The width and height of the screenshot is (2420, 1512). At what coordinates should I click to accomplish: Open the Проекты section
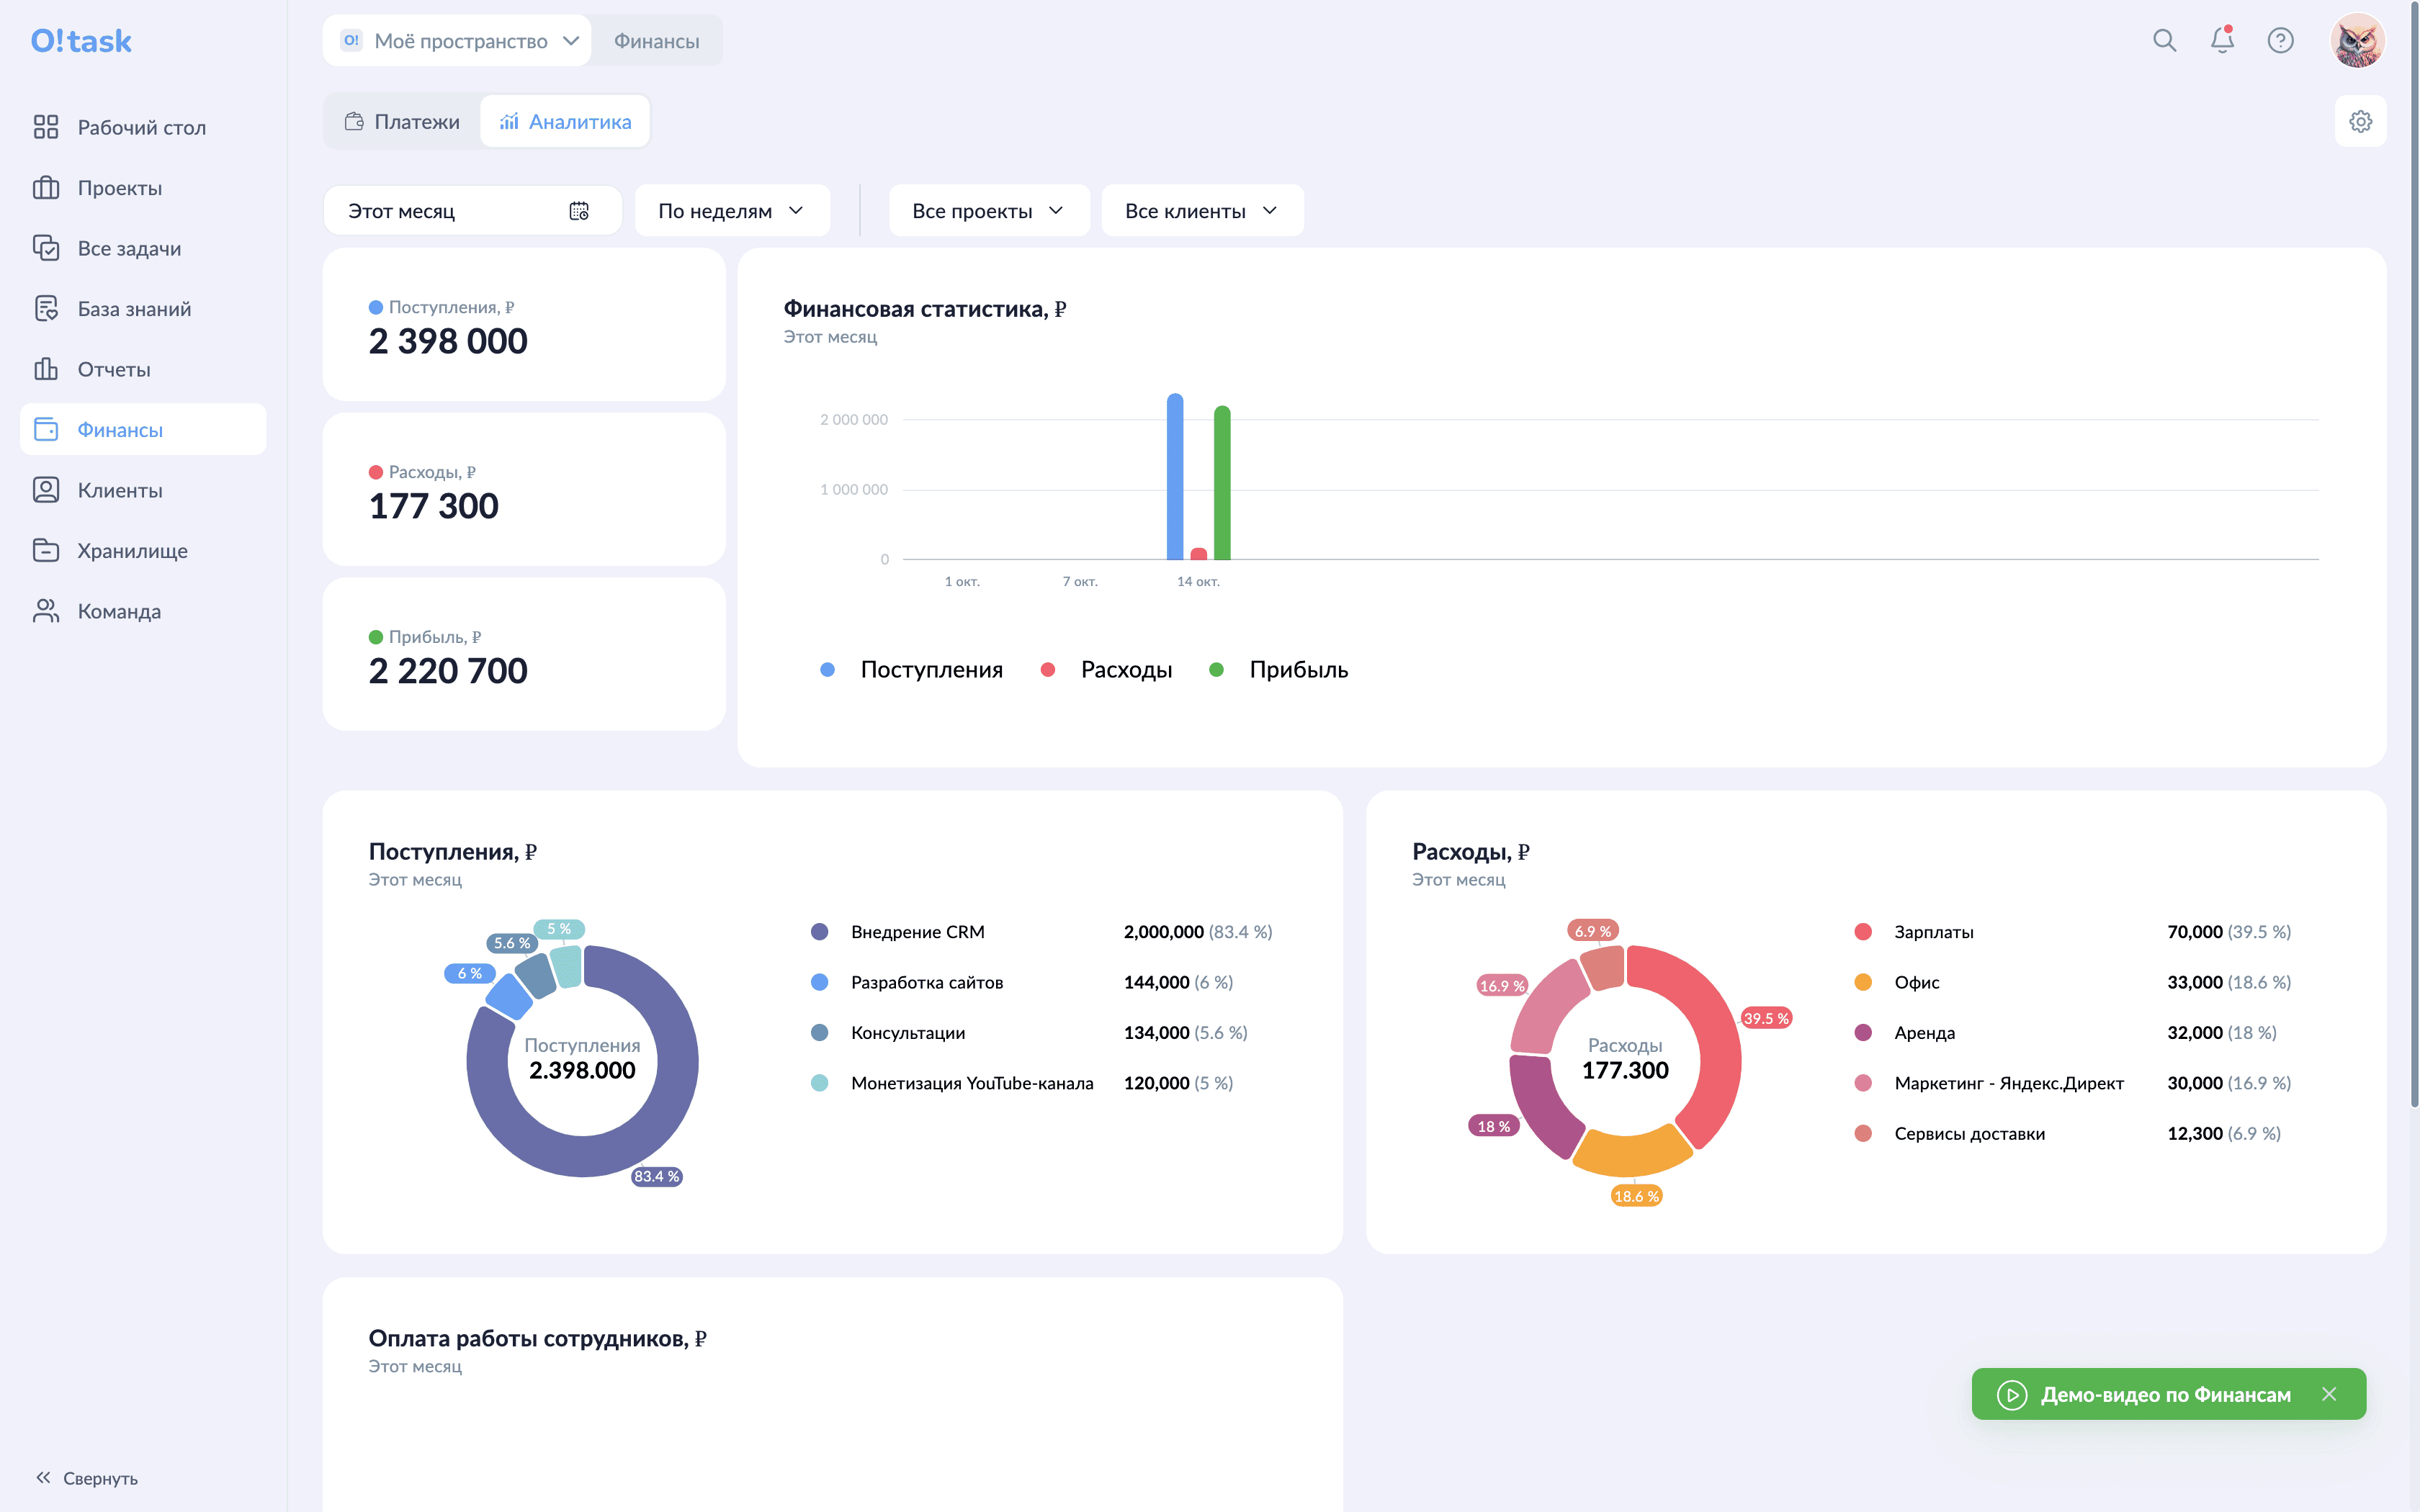(142, 188)
